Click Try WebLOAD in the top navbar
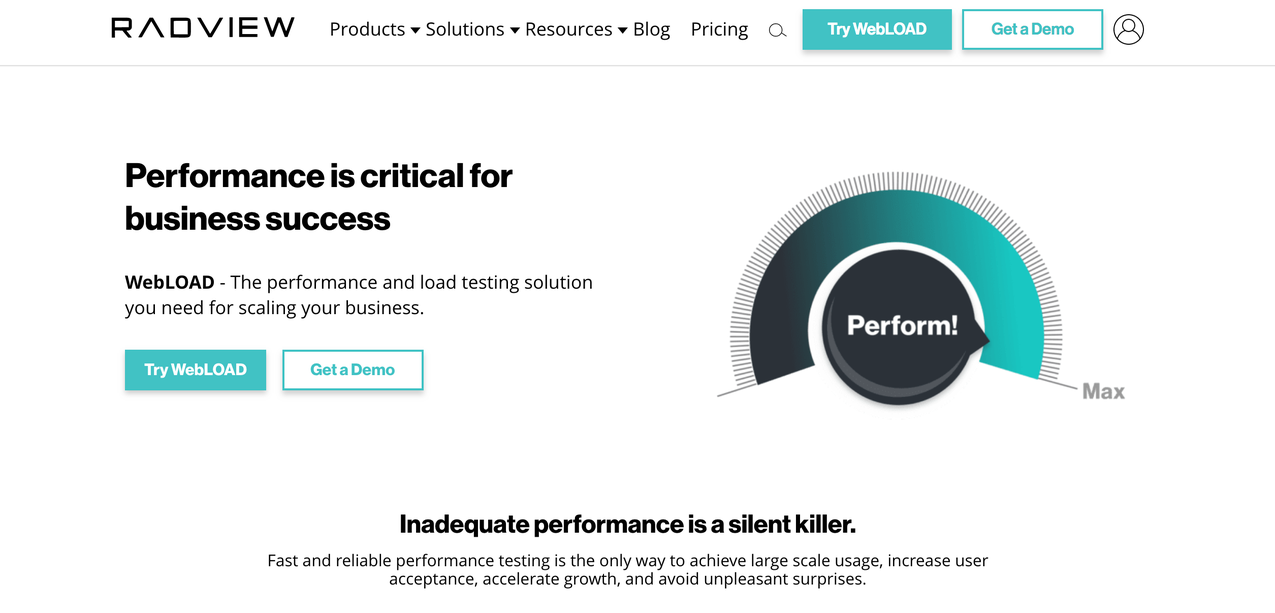Viewport: 1275px width, 613px height. click(x=876, y=29)
